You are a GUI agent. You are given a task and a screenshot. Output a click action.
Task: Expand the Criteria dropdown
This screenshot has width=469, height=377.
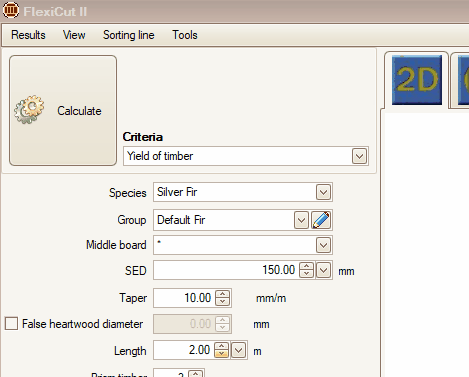(x=359, y=156)
